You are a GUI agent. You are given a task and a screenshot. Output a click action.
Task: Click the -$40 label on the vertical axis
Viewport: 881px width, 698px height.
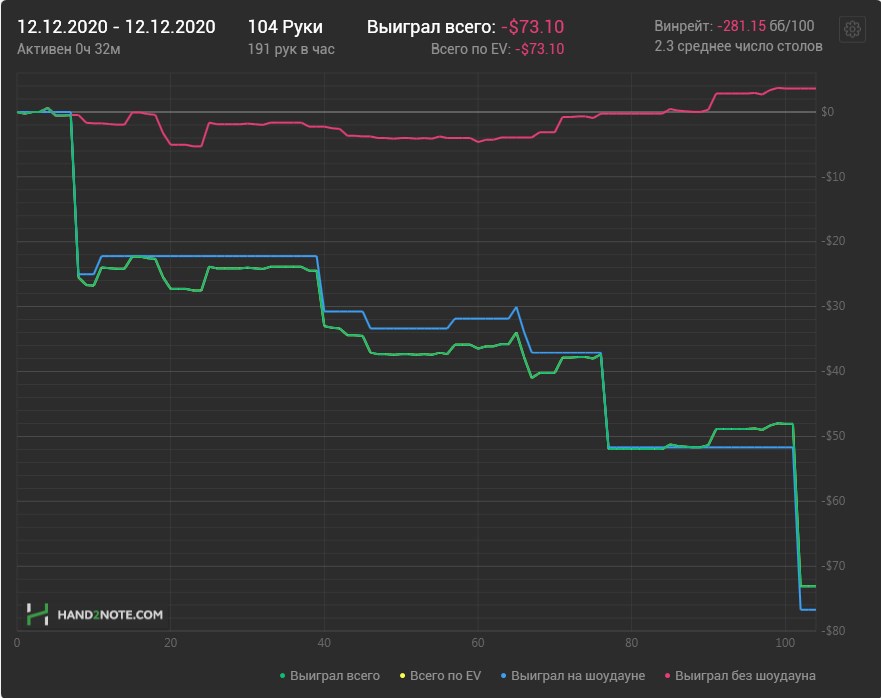coord(833,371)
